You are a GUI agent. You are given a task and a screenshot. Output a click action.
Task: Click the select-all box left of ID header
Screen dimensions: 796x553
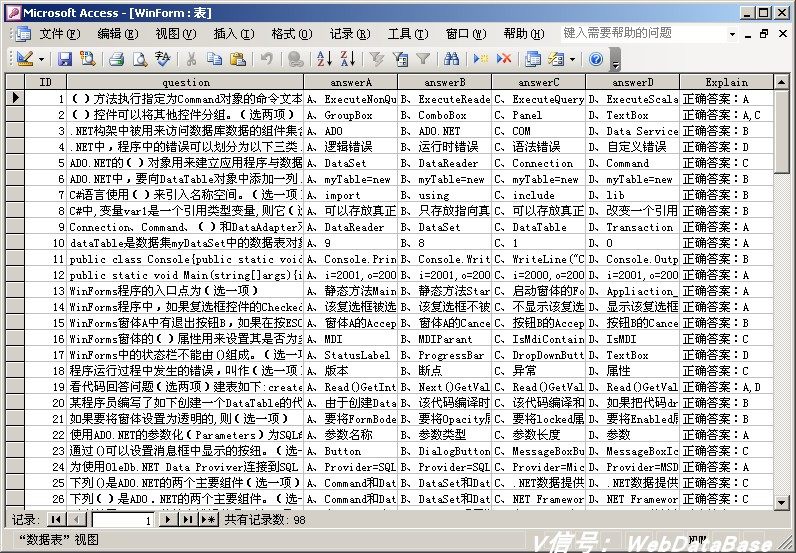[x=15, y=82]
